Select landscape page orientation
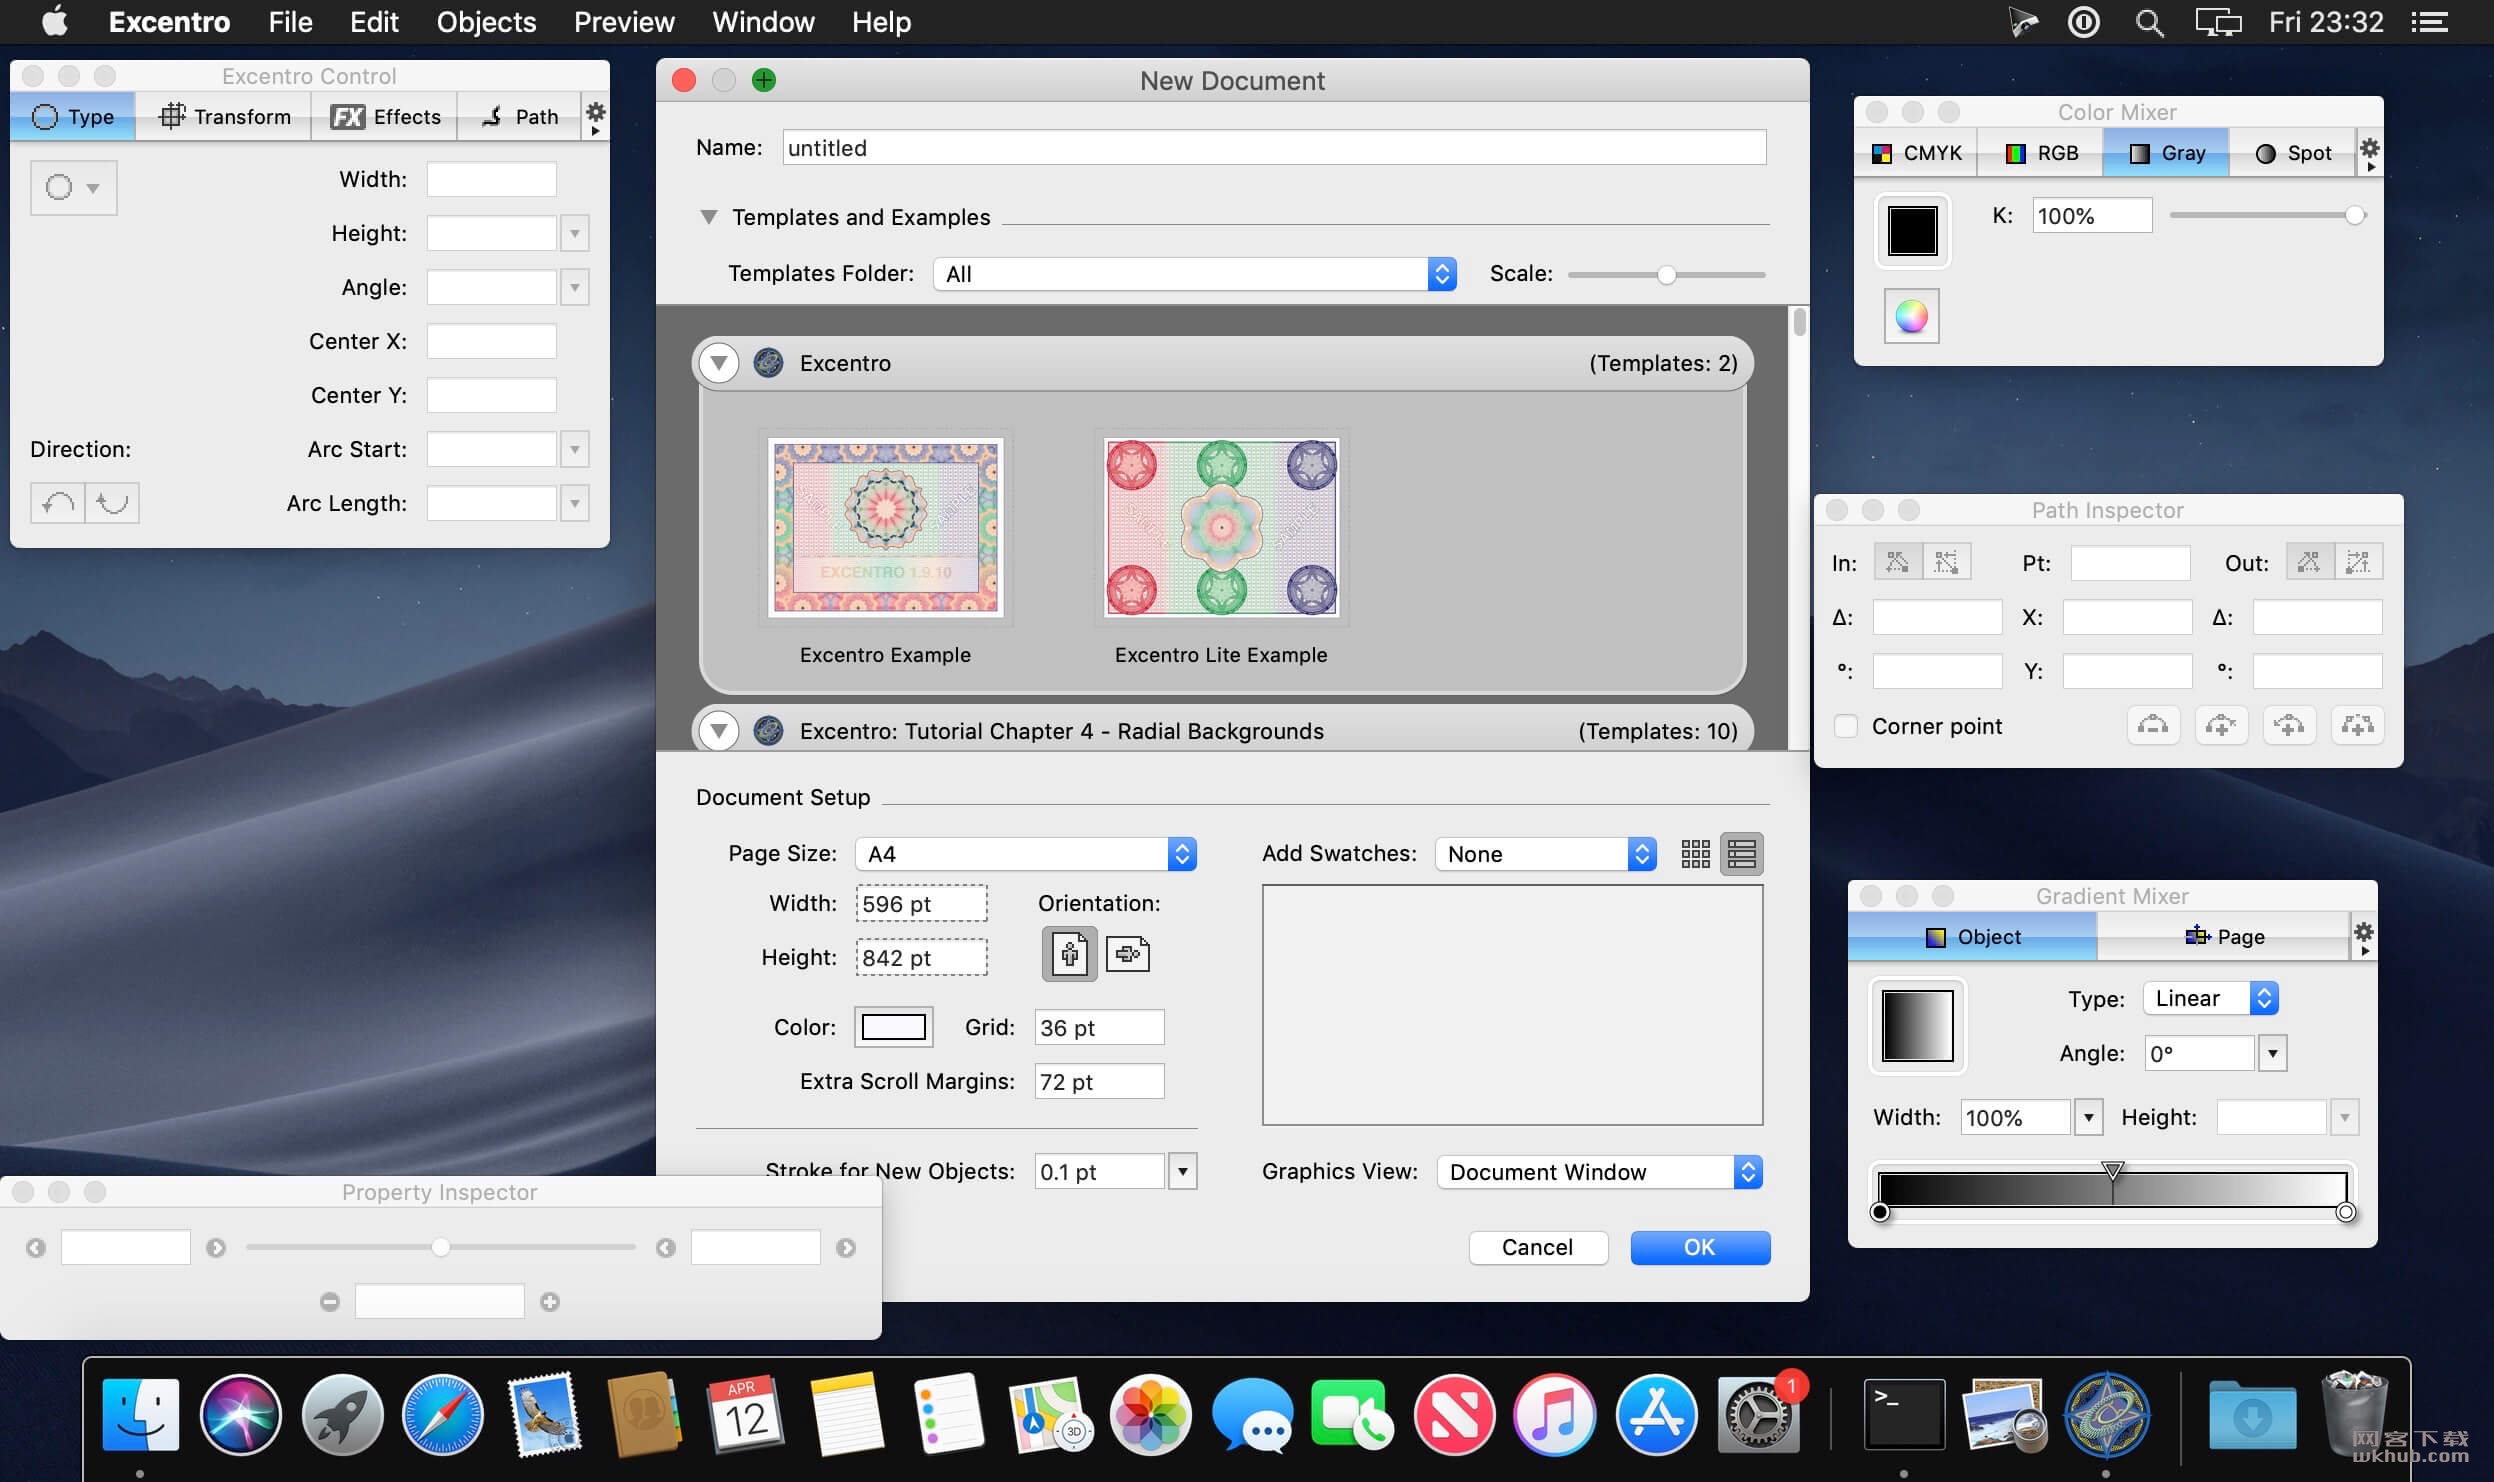Viewport: 2494px width, 1482px height. pyautogui.click(x=1128, y=954)
